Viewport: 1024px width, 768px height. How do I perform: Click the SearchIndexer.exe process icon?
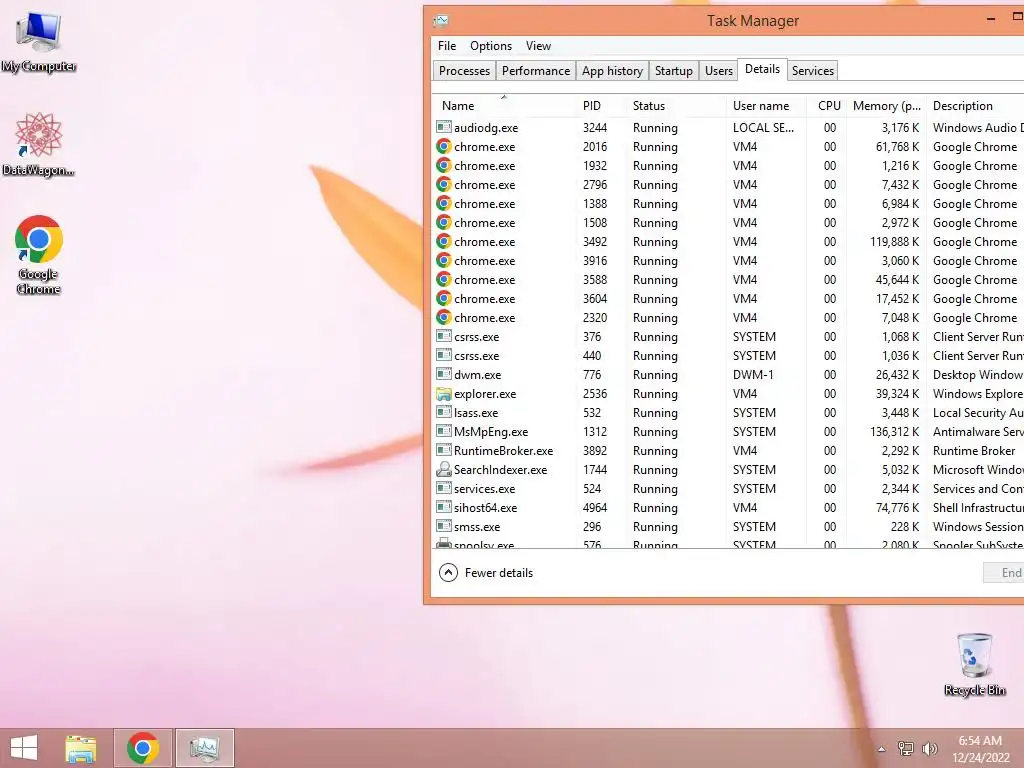click(443, 470)
